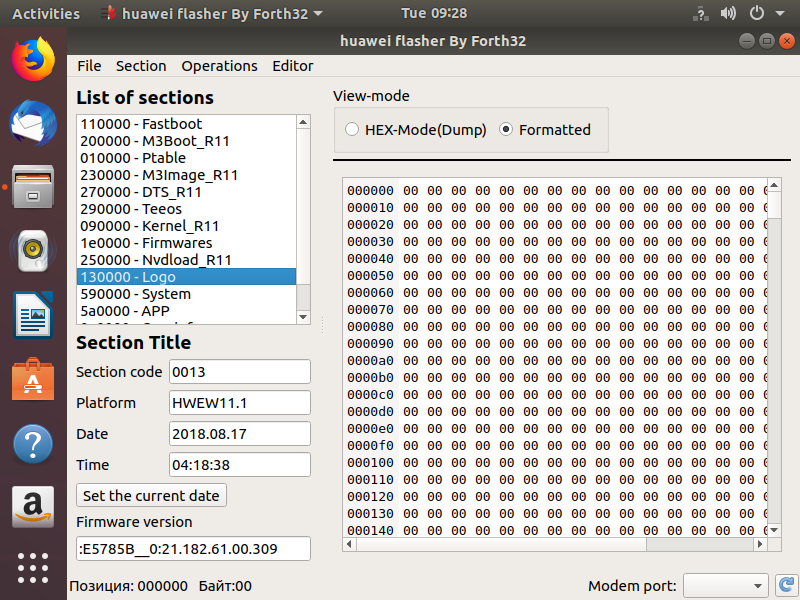This screenshot has height=600, width=800.
Task: Select section 010000 - Ptable
Action: pyautogui.click(x=186, y=158)
